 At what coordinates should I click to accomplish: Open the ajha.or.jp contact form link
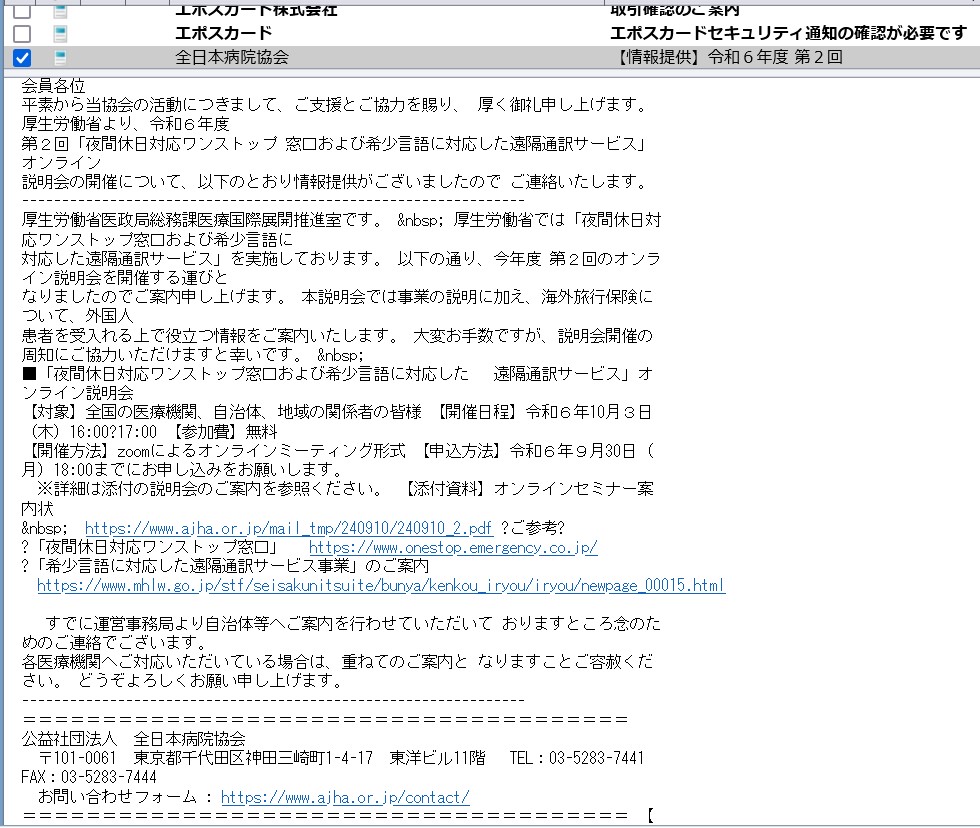(x=345, y=797)
